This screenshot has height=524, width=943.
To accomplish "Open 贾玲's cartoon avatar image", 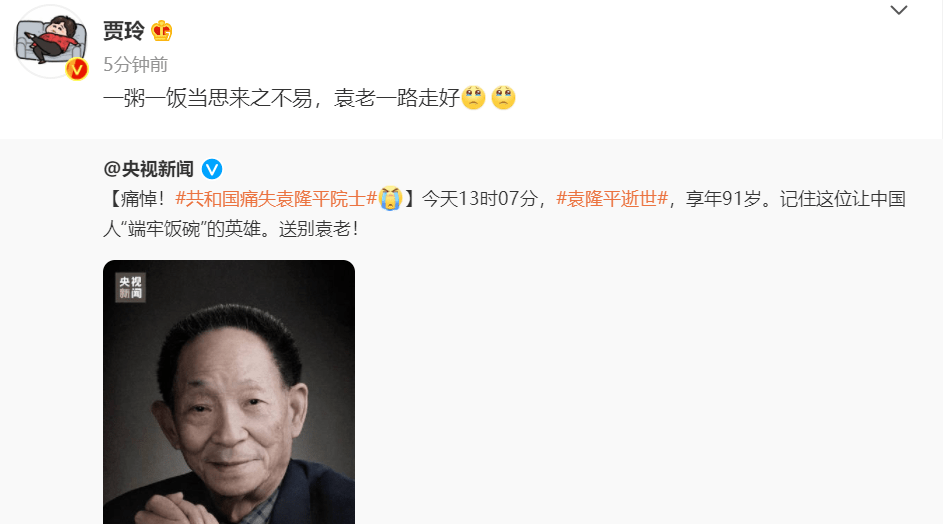I will (x=51, y=40).
